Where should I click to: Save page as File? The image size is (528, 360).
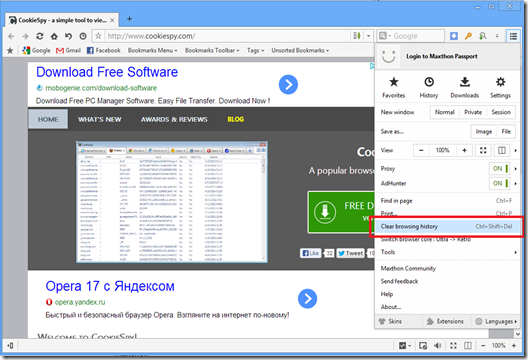[x=506, y=131]
